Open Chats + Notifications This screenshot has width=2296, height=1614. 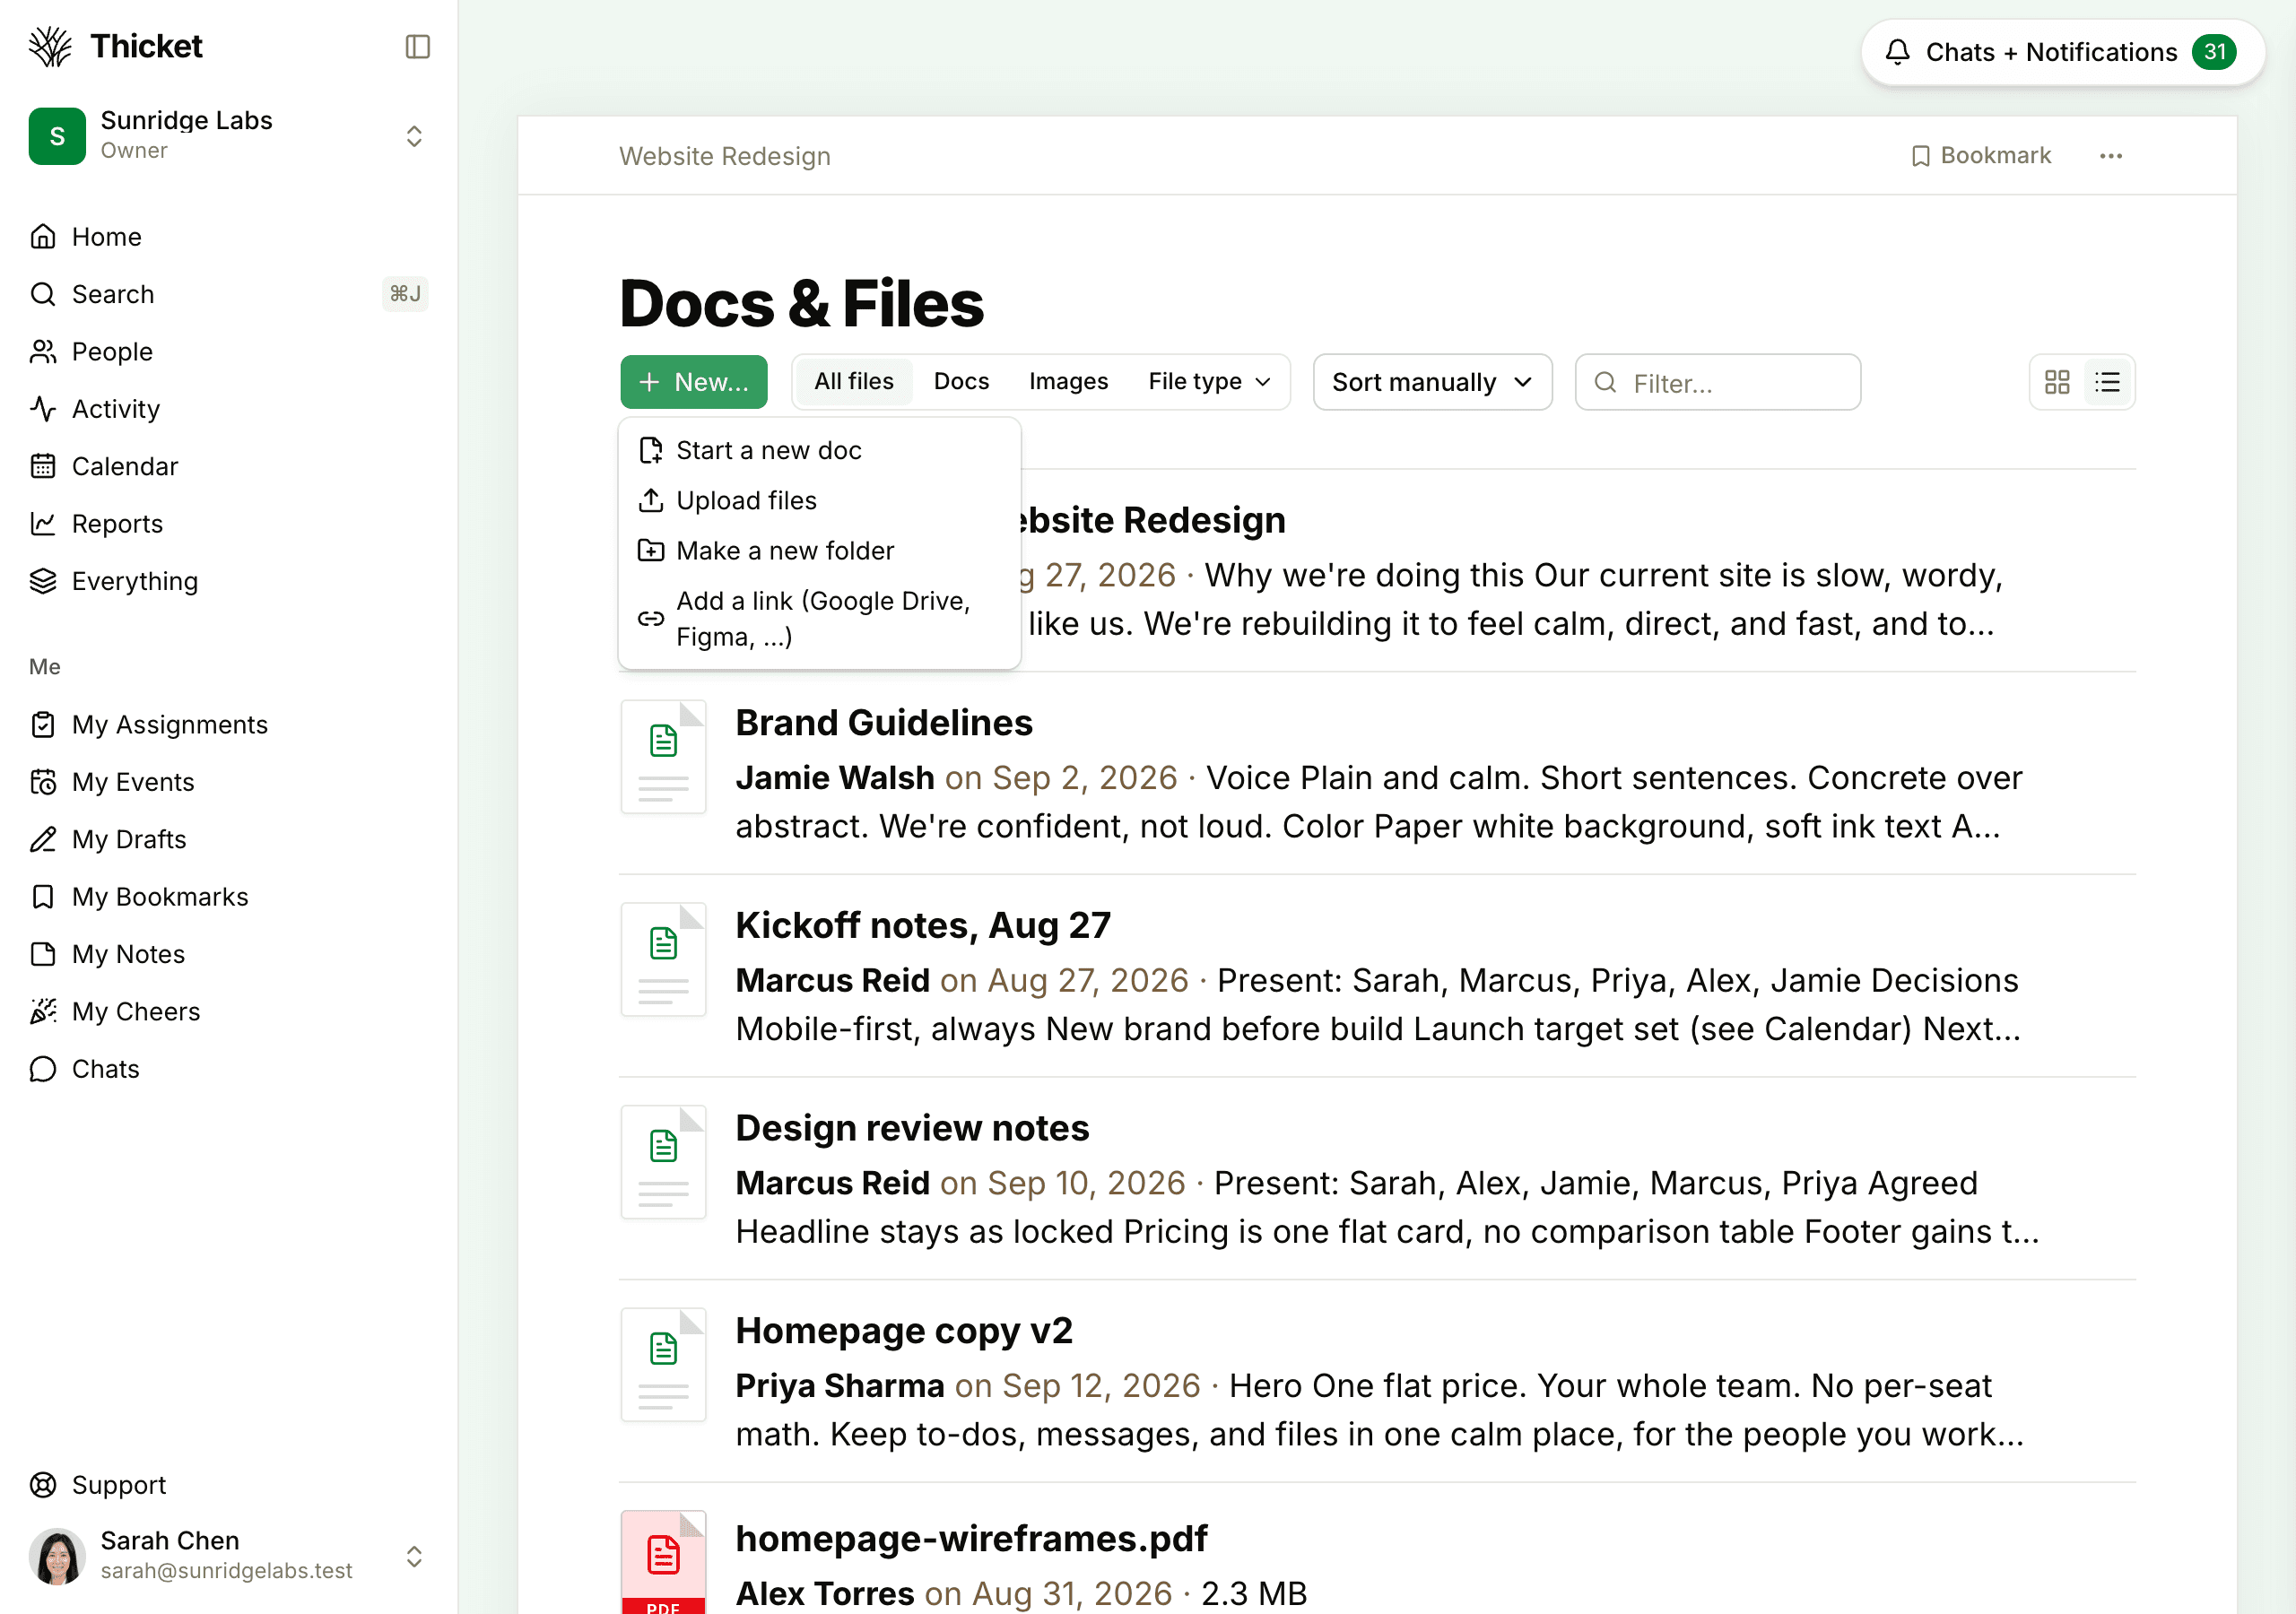tap(2062, 52)
